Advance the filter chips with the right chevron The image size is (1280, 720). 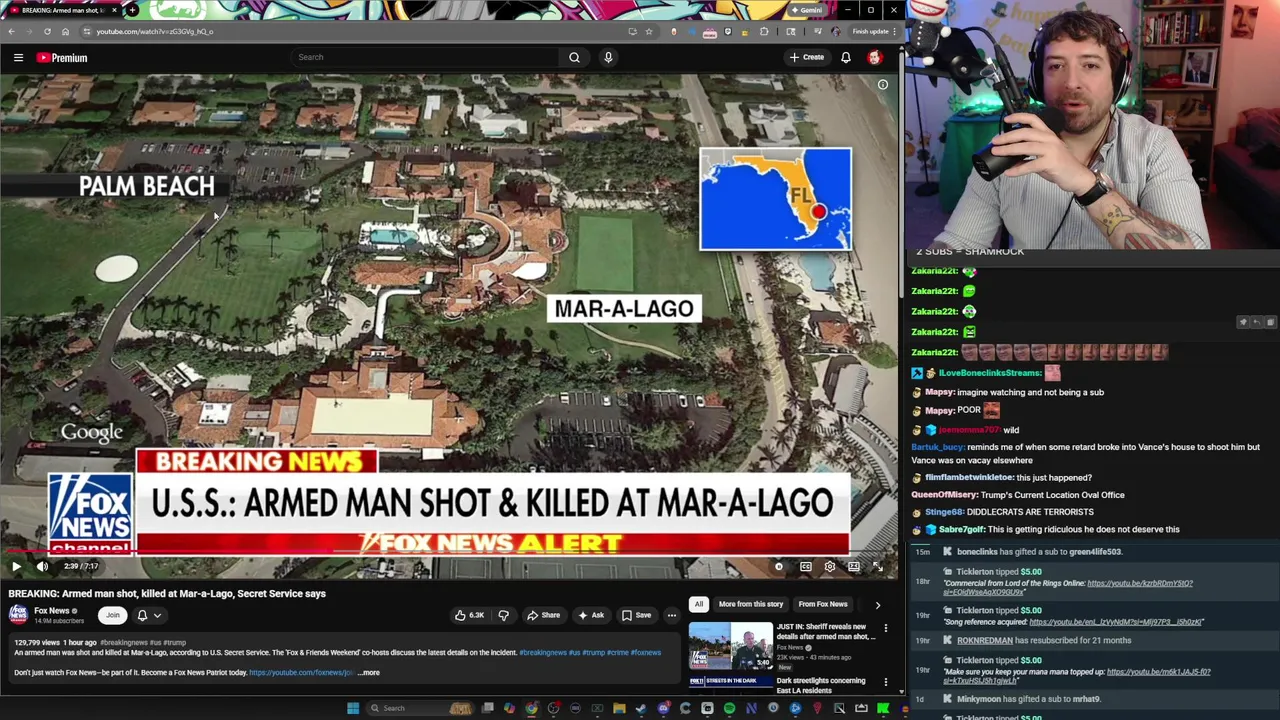878,604
